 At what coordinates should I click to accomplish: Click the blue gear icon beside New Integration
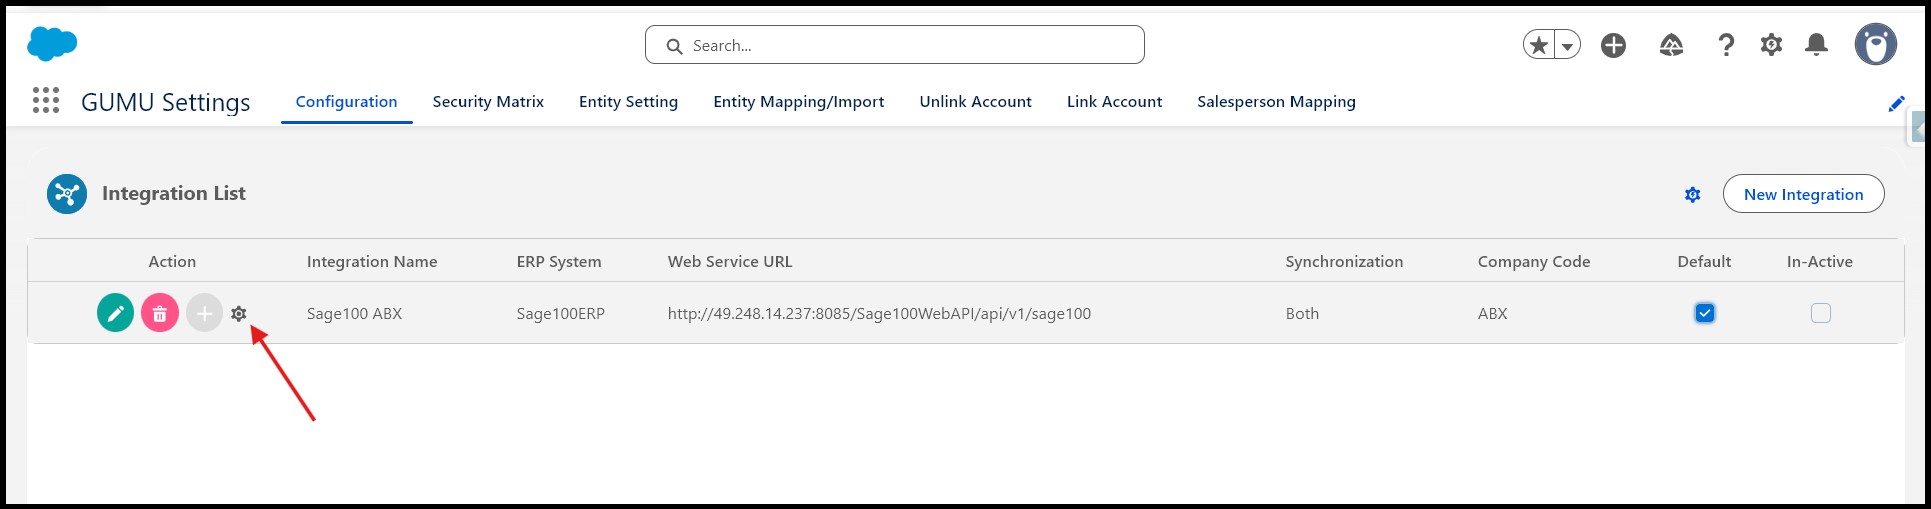(1692, 195)
